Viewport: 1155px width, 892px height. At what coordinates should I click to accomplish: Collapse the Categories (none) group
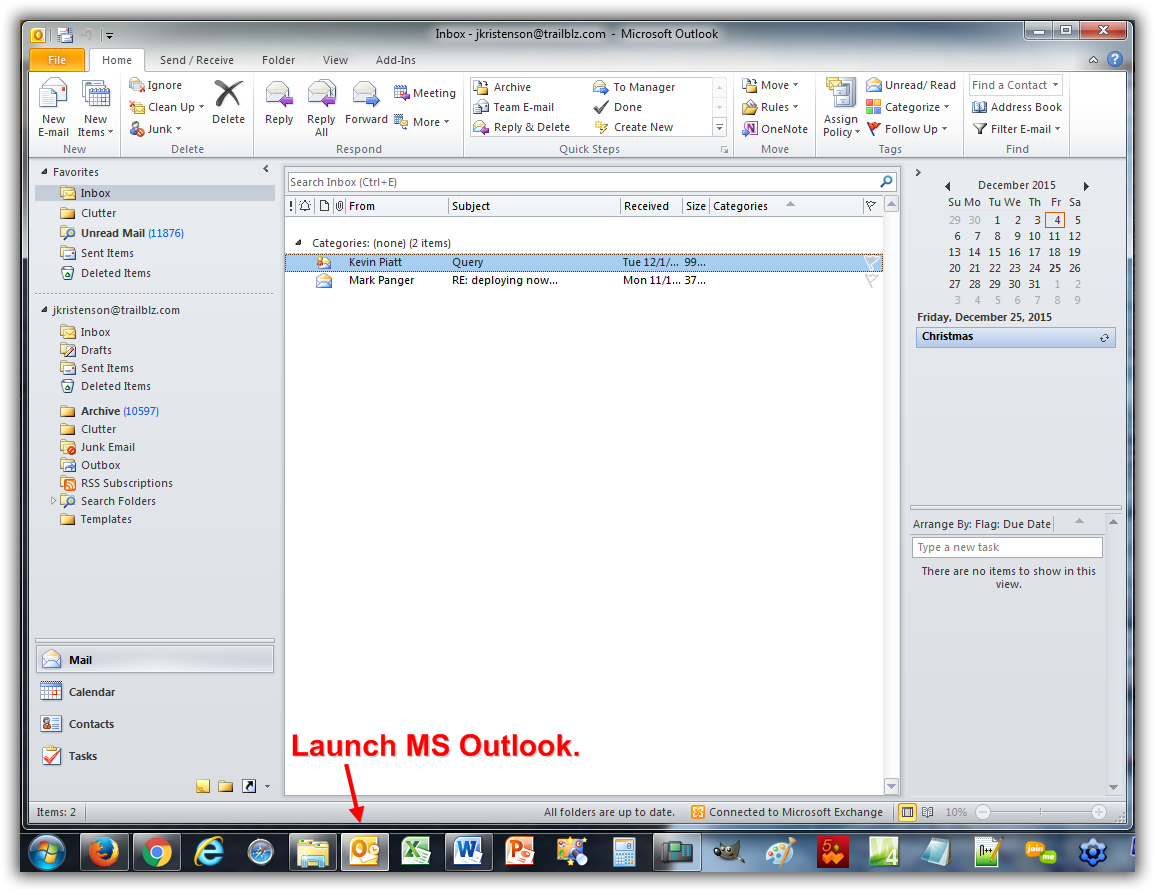[298, 243]
